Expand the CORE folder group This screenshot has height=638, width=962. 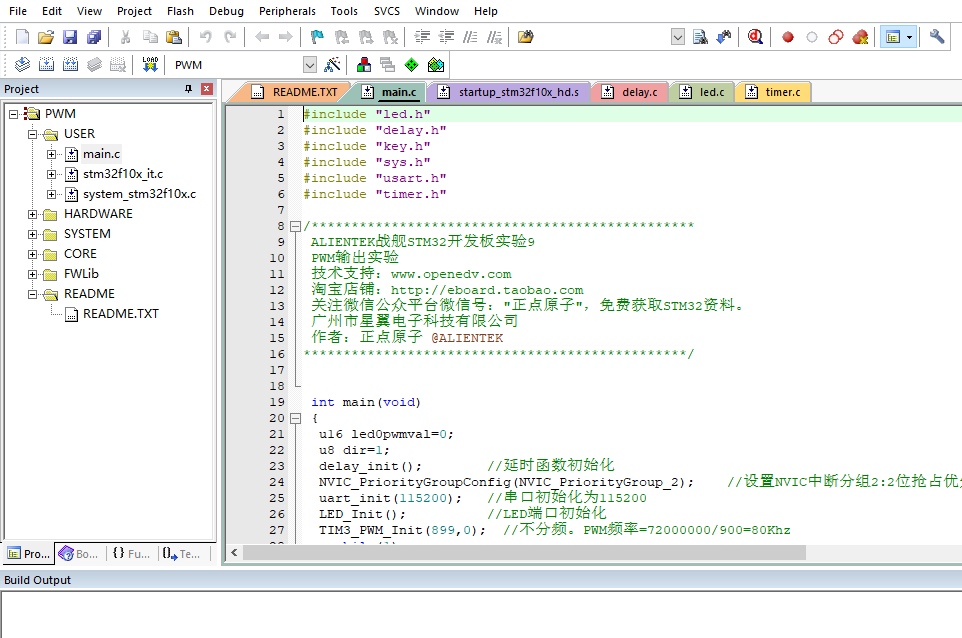(33, 254)
